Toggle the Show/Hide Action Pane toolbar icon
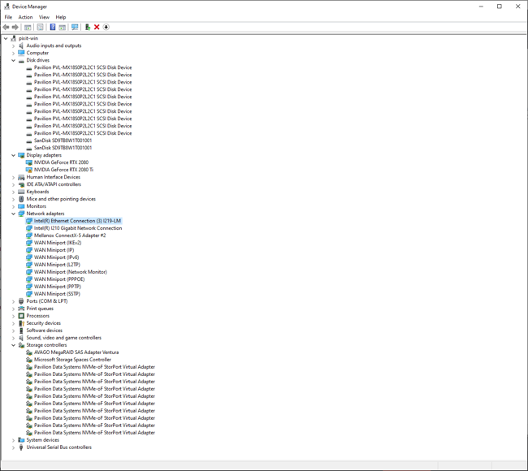 [62, 27]
